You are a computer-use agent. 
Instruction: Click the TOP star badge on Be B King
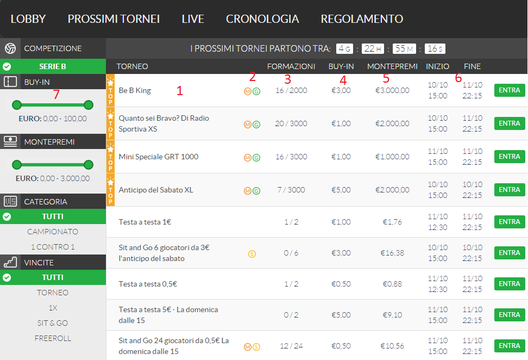pyautogui.click(x=110, y=90)
